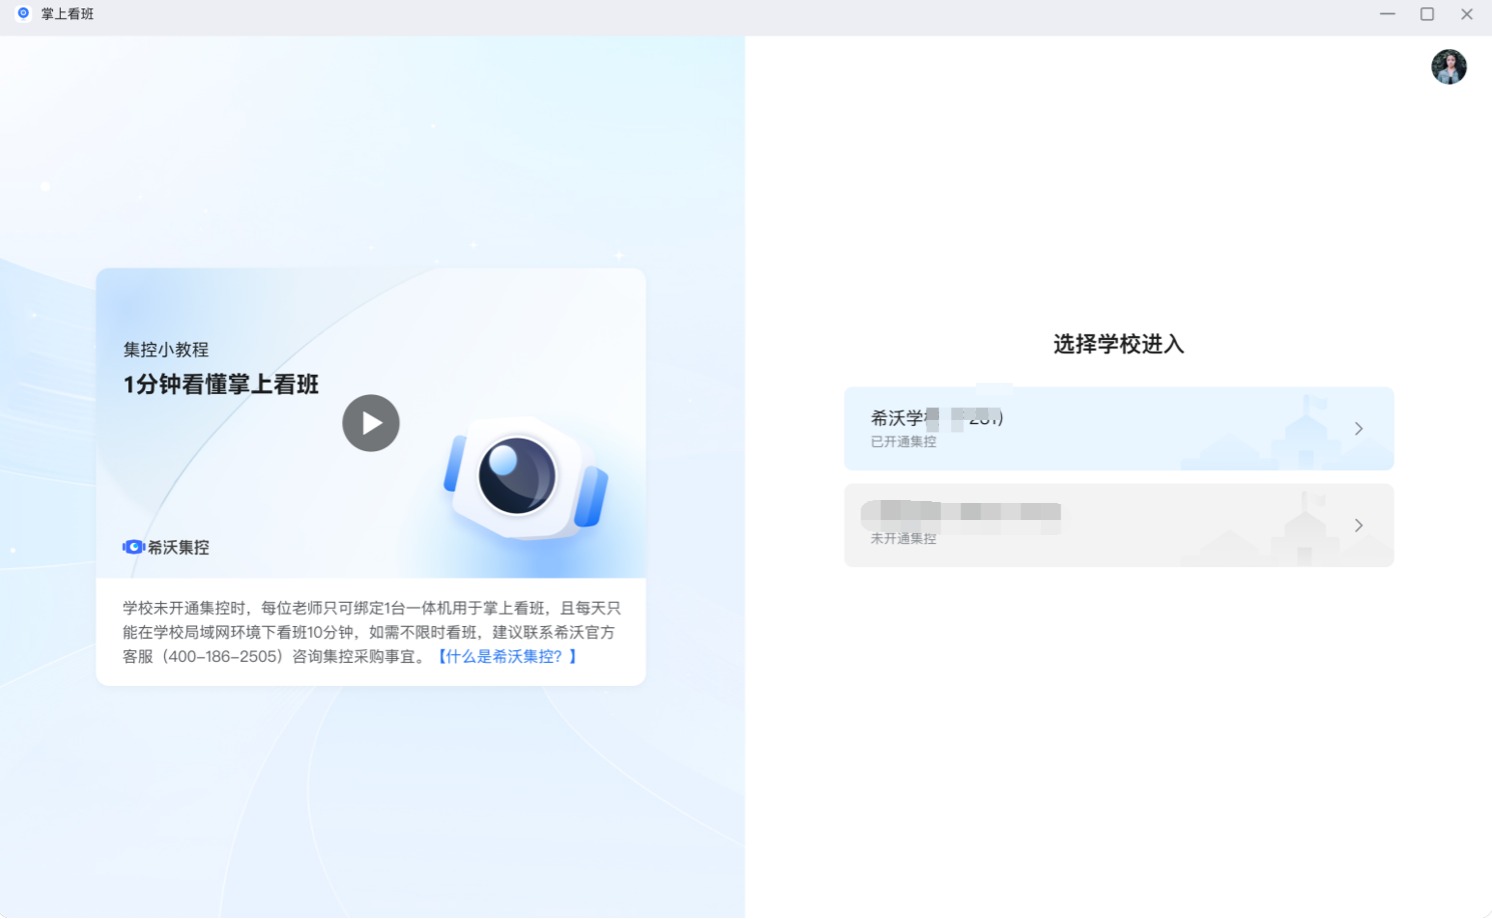Screen dimensions: 1492x919
Task: Maximize the 掌上看班 window
Action: tap(1427, 14)
